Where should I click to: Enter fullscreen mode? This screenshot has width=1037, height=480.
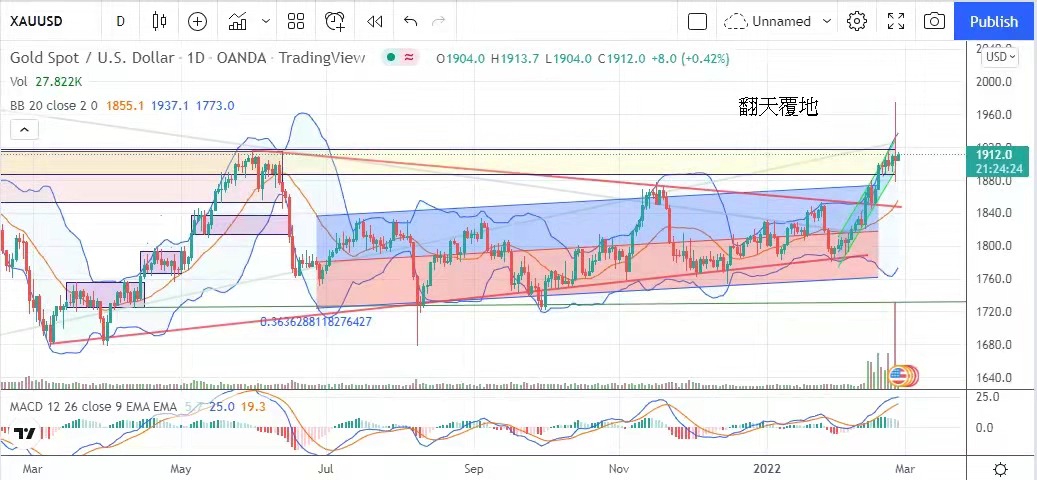tap(894, 21)
